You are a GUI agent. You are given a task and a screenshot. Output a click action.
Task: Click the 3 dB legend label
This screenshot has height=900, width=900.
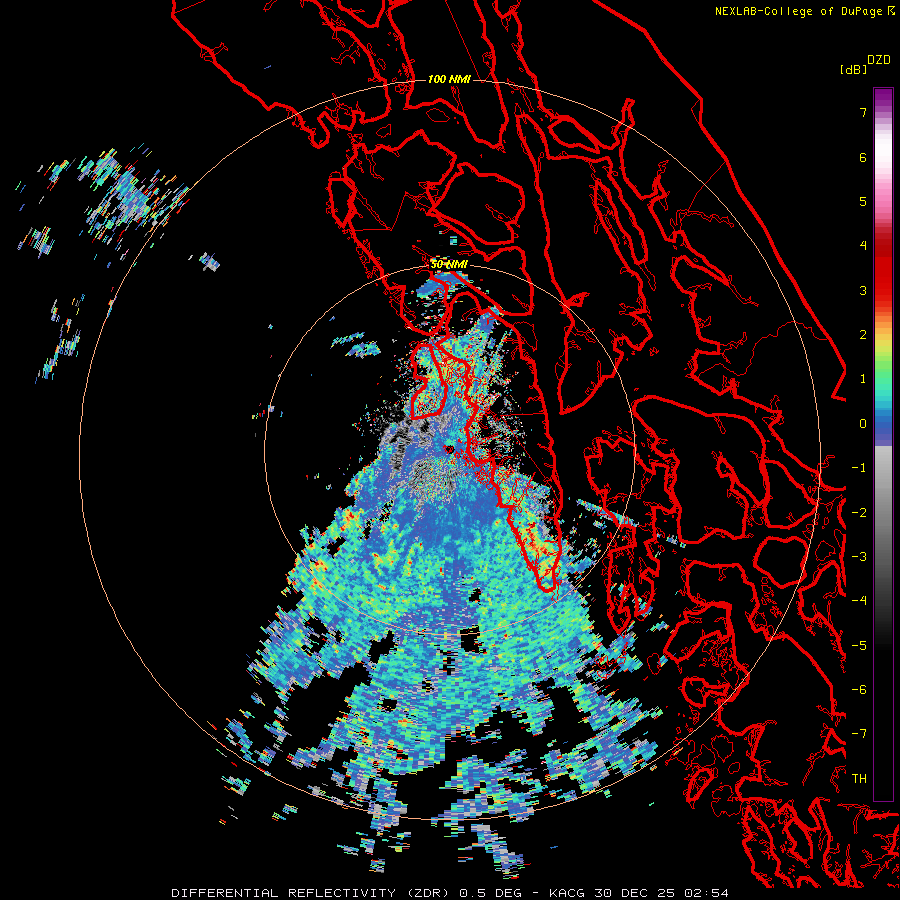(x=863, y=290)
